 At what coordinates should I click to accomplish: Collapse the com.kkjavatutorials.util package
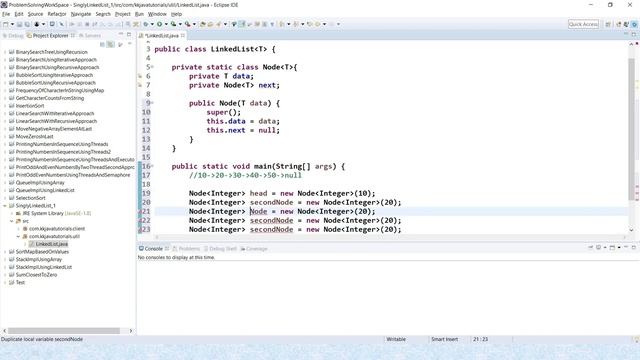18,236
